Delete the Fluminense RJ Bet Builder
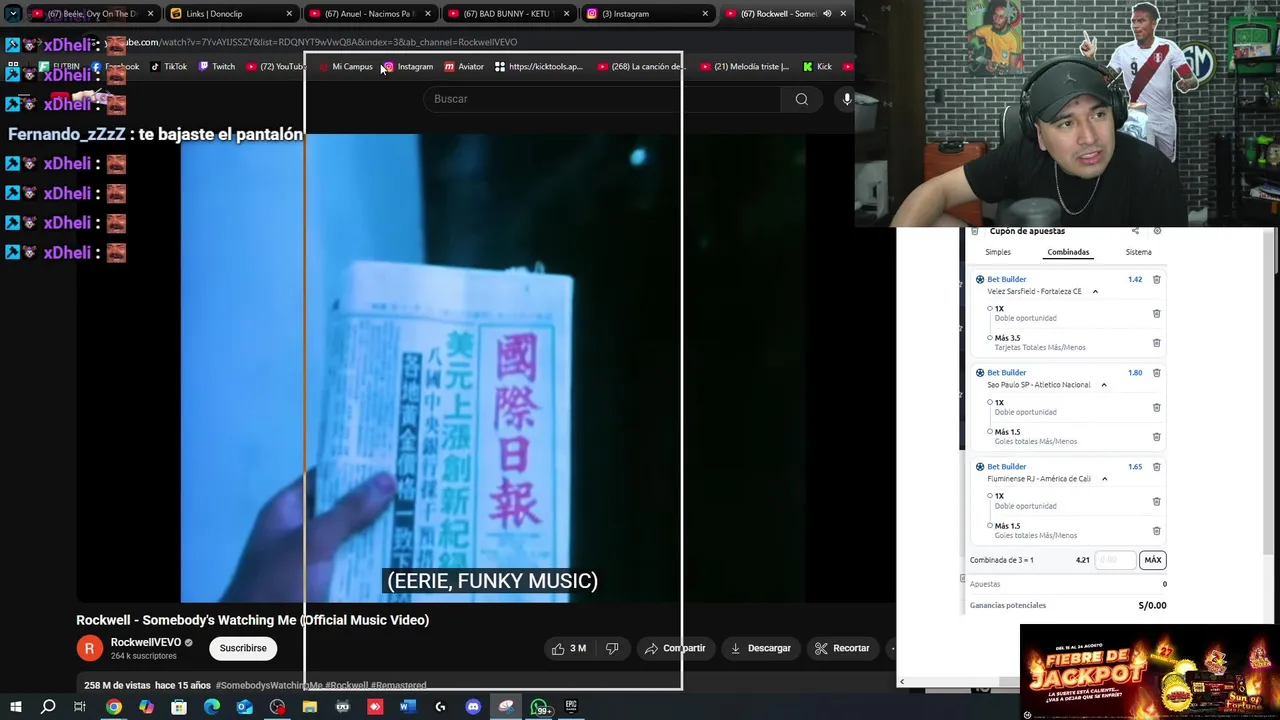Image resolution: width=1280 pixels, height=720 pixels. tap(1156, 466)
